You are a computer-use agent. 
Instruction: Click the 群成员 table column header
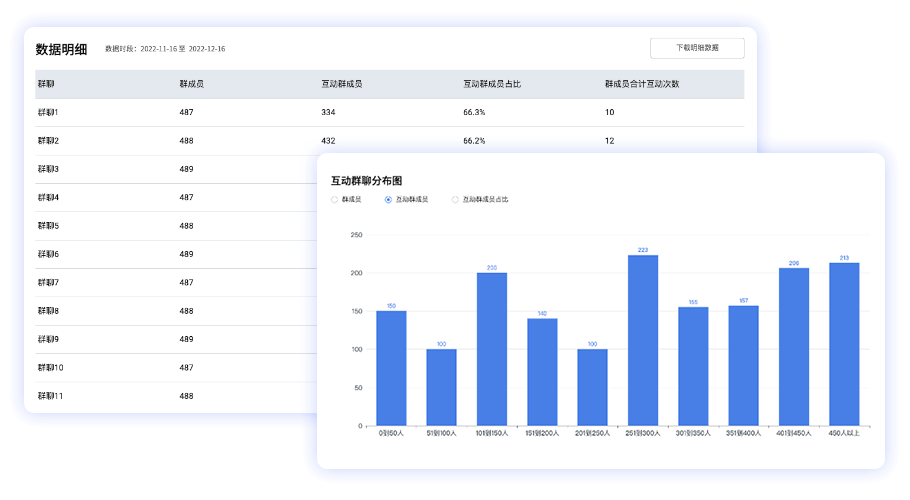click(192, 84)
